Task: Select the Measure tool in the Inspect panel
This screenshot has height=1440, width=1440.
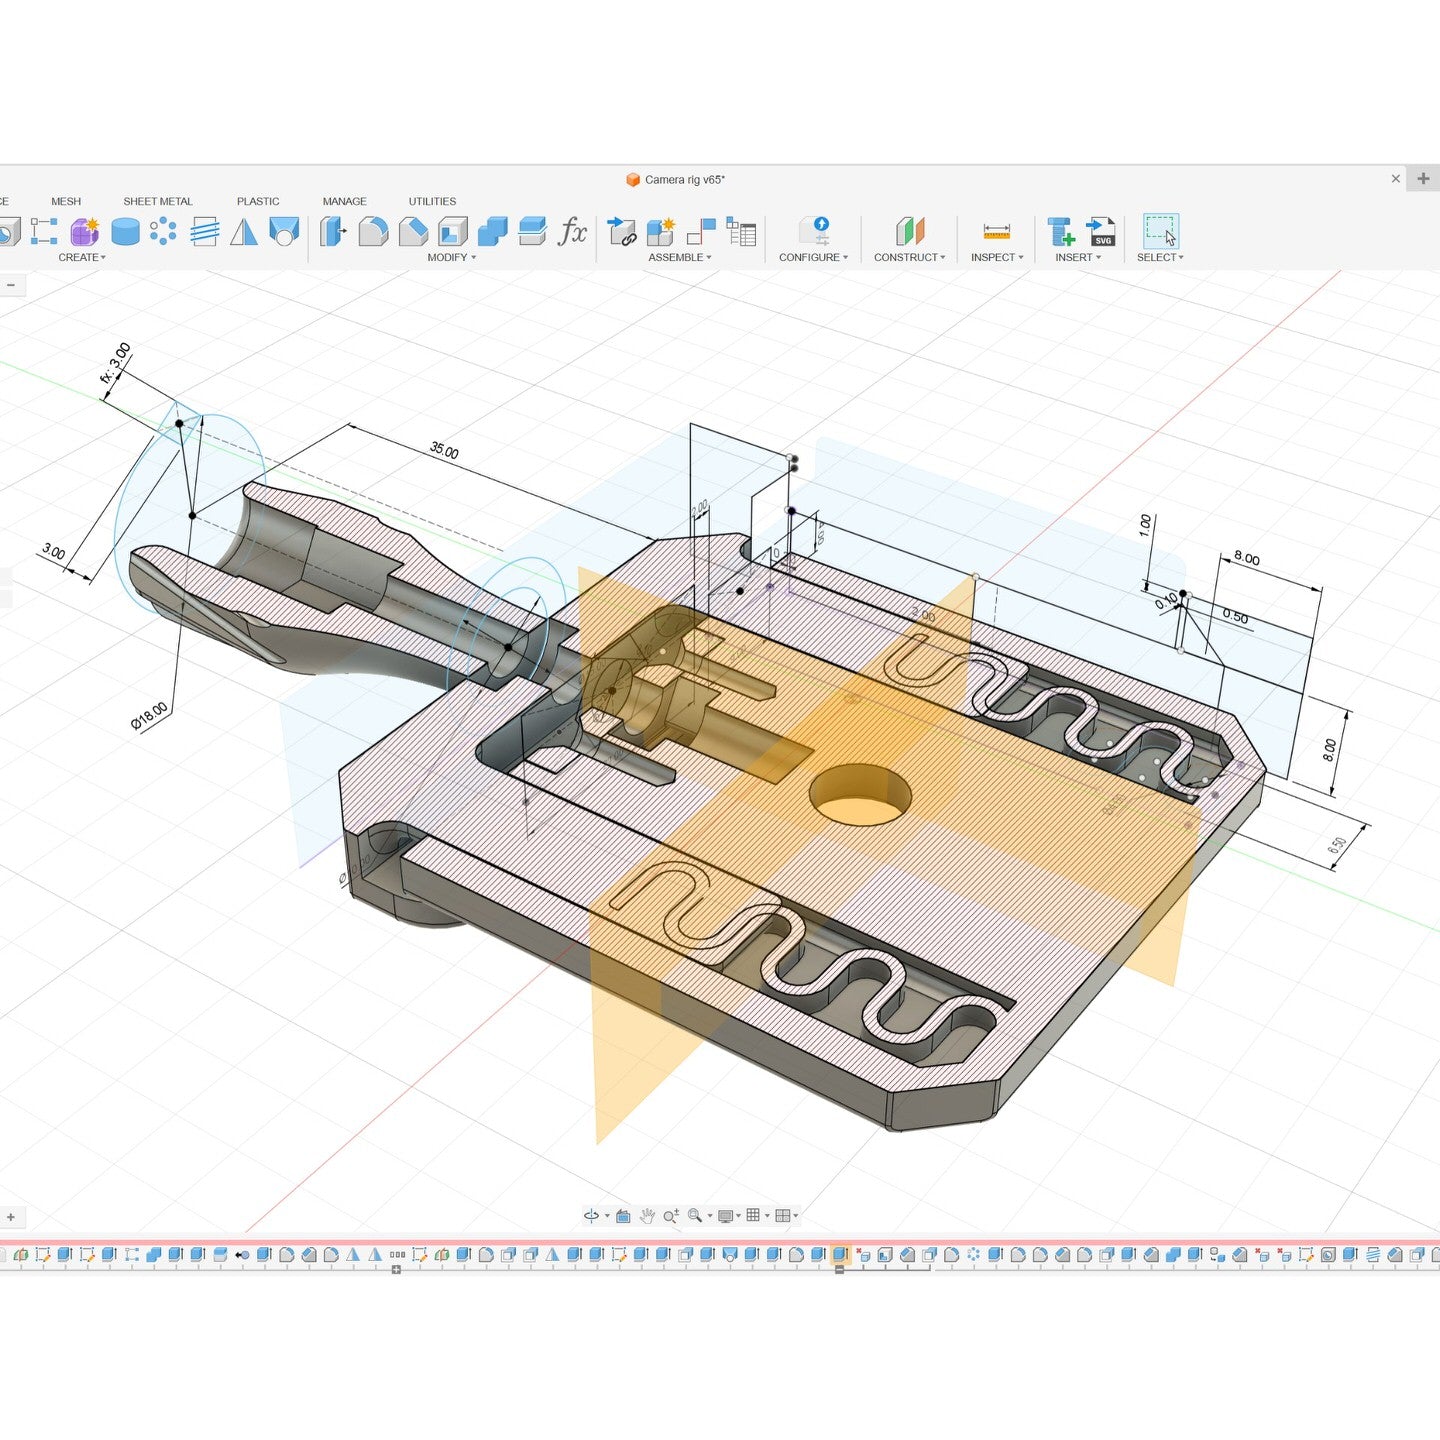Action: [x=996, y=233]
